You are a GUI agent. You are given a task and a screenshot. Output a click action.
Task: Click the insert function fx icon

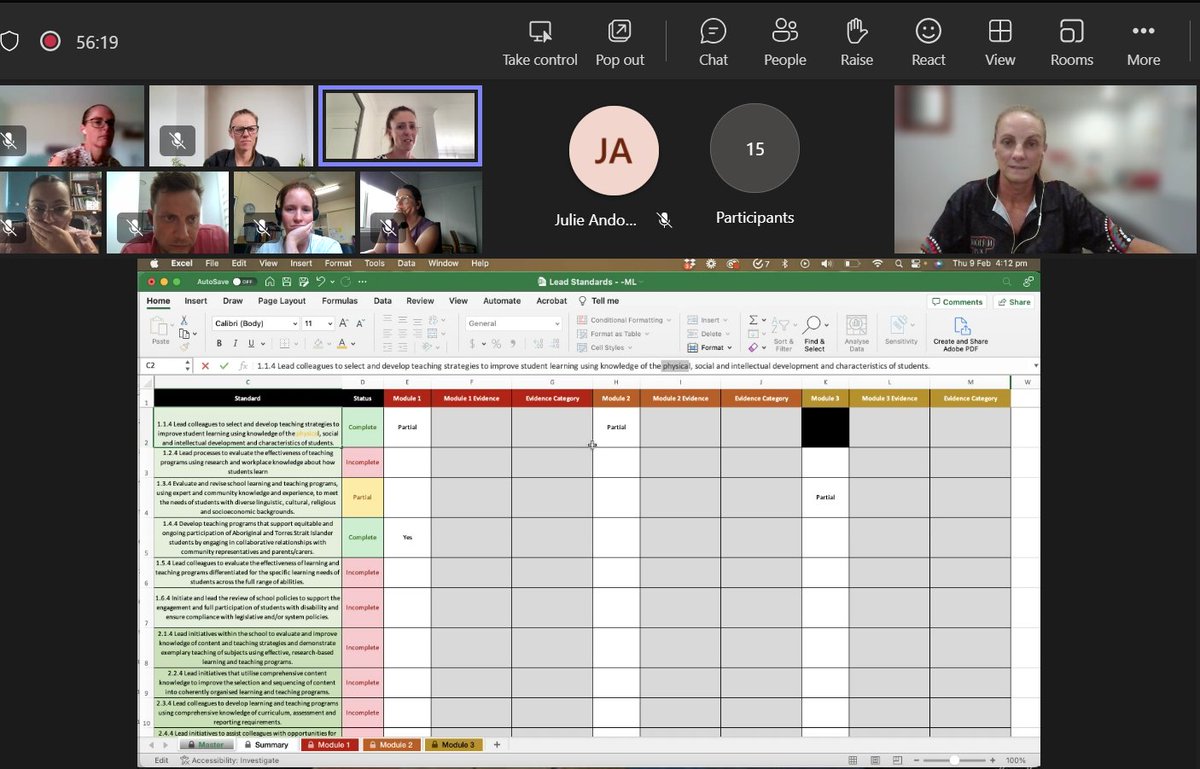(x=243, y=366)
